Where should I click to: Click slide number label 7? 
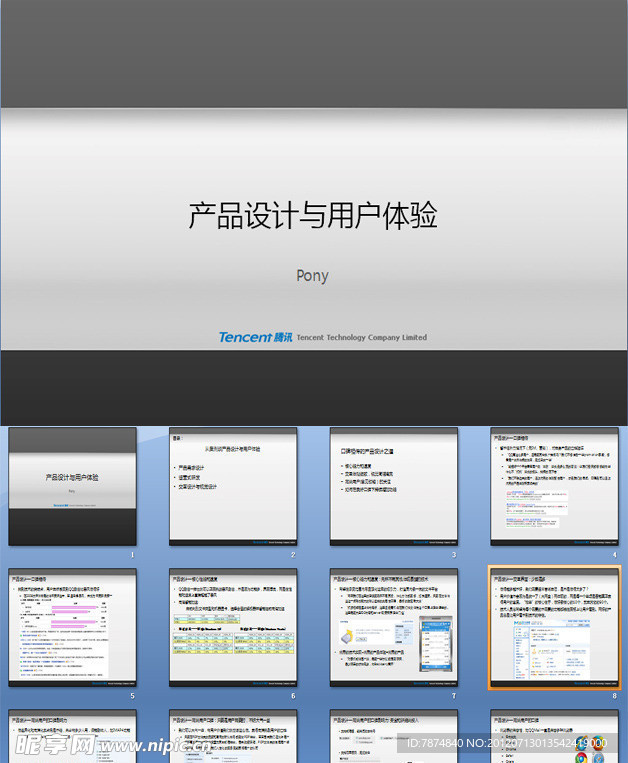click(x=454, y=696)
